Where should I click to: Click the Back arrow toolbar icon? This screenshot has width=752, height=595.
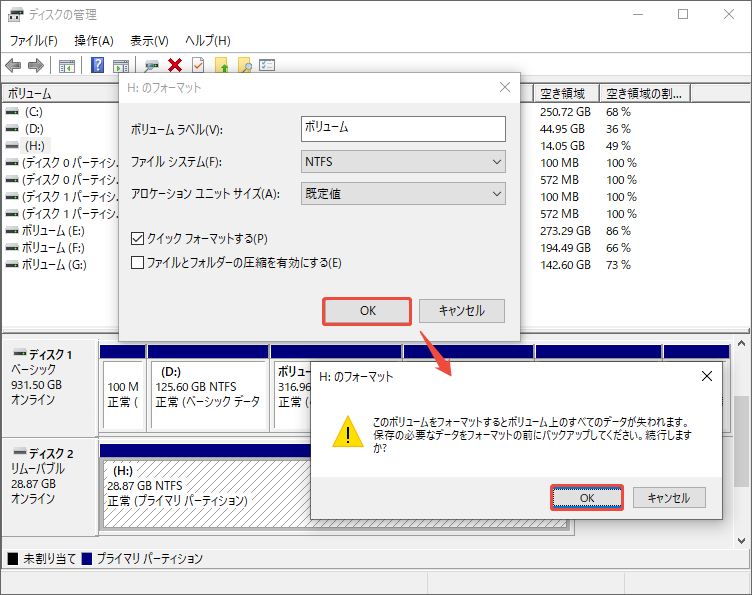(x=13, y=65)
